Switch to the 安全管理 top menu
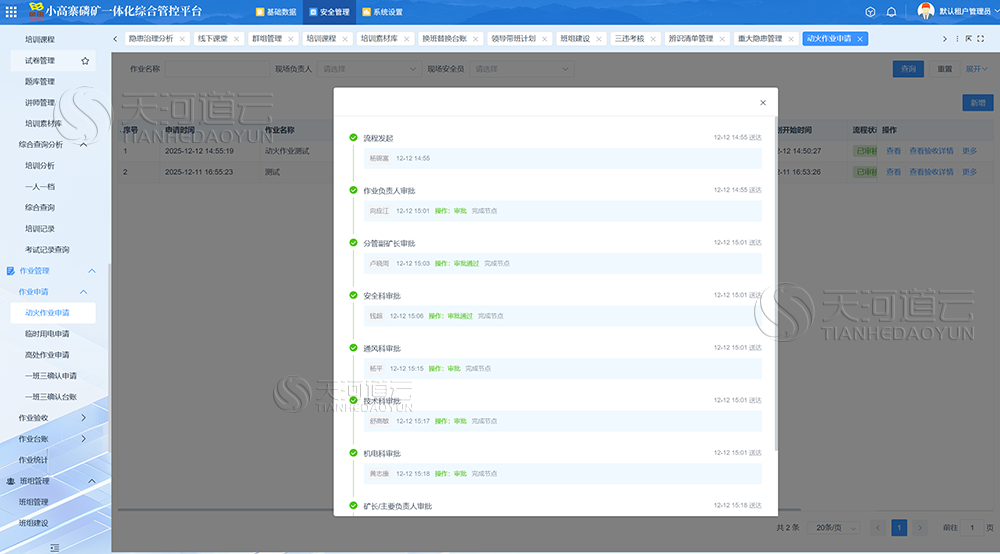The height and width of the screenshot is (554, 1000). pos(330,12)
